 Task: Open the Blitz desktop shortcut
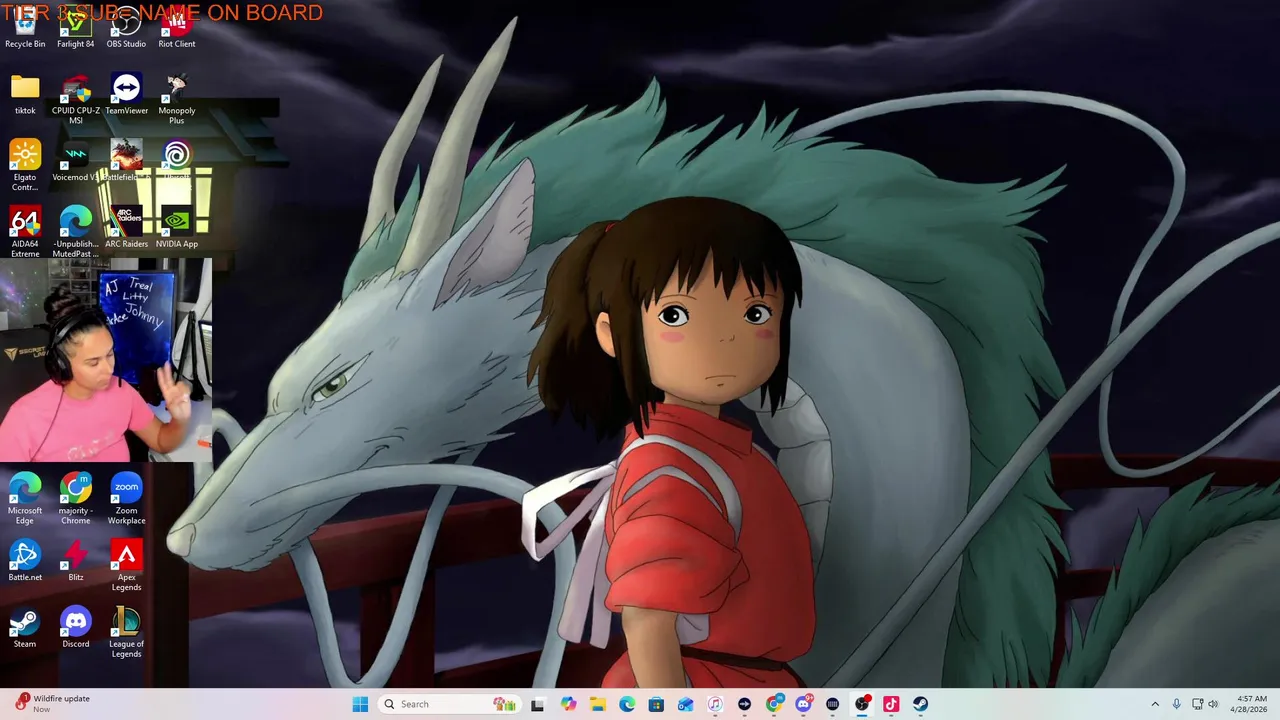coord(76,561)
